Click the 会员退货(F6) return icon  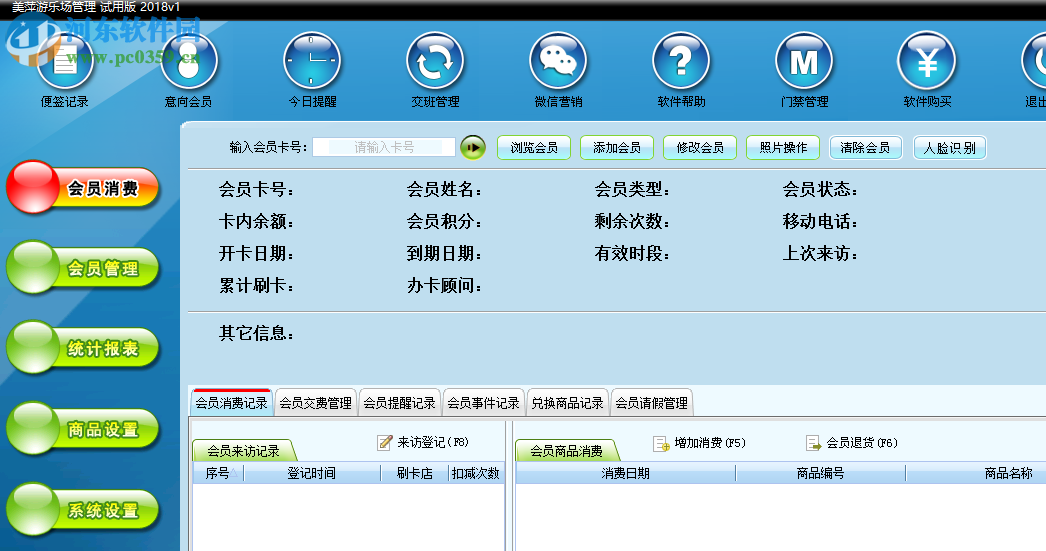pyautogui.click(x=813, y=443)
